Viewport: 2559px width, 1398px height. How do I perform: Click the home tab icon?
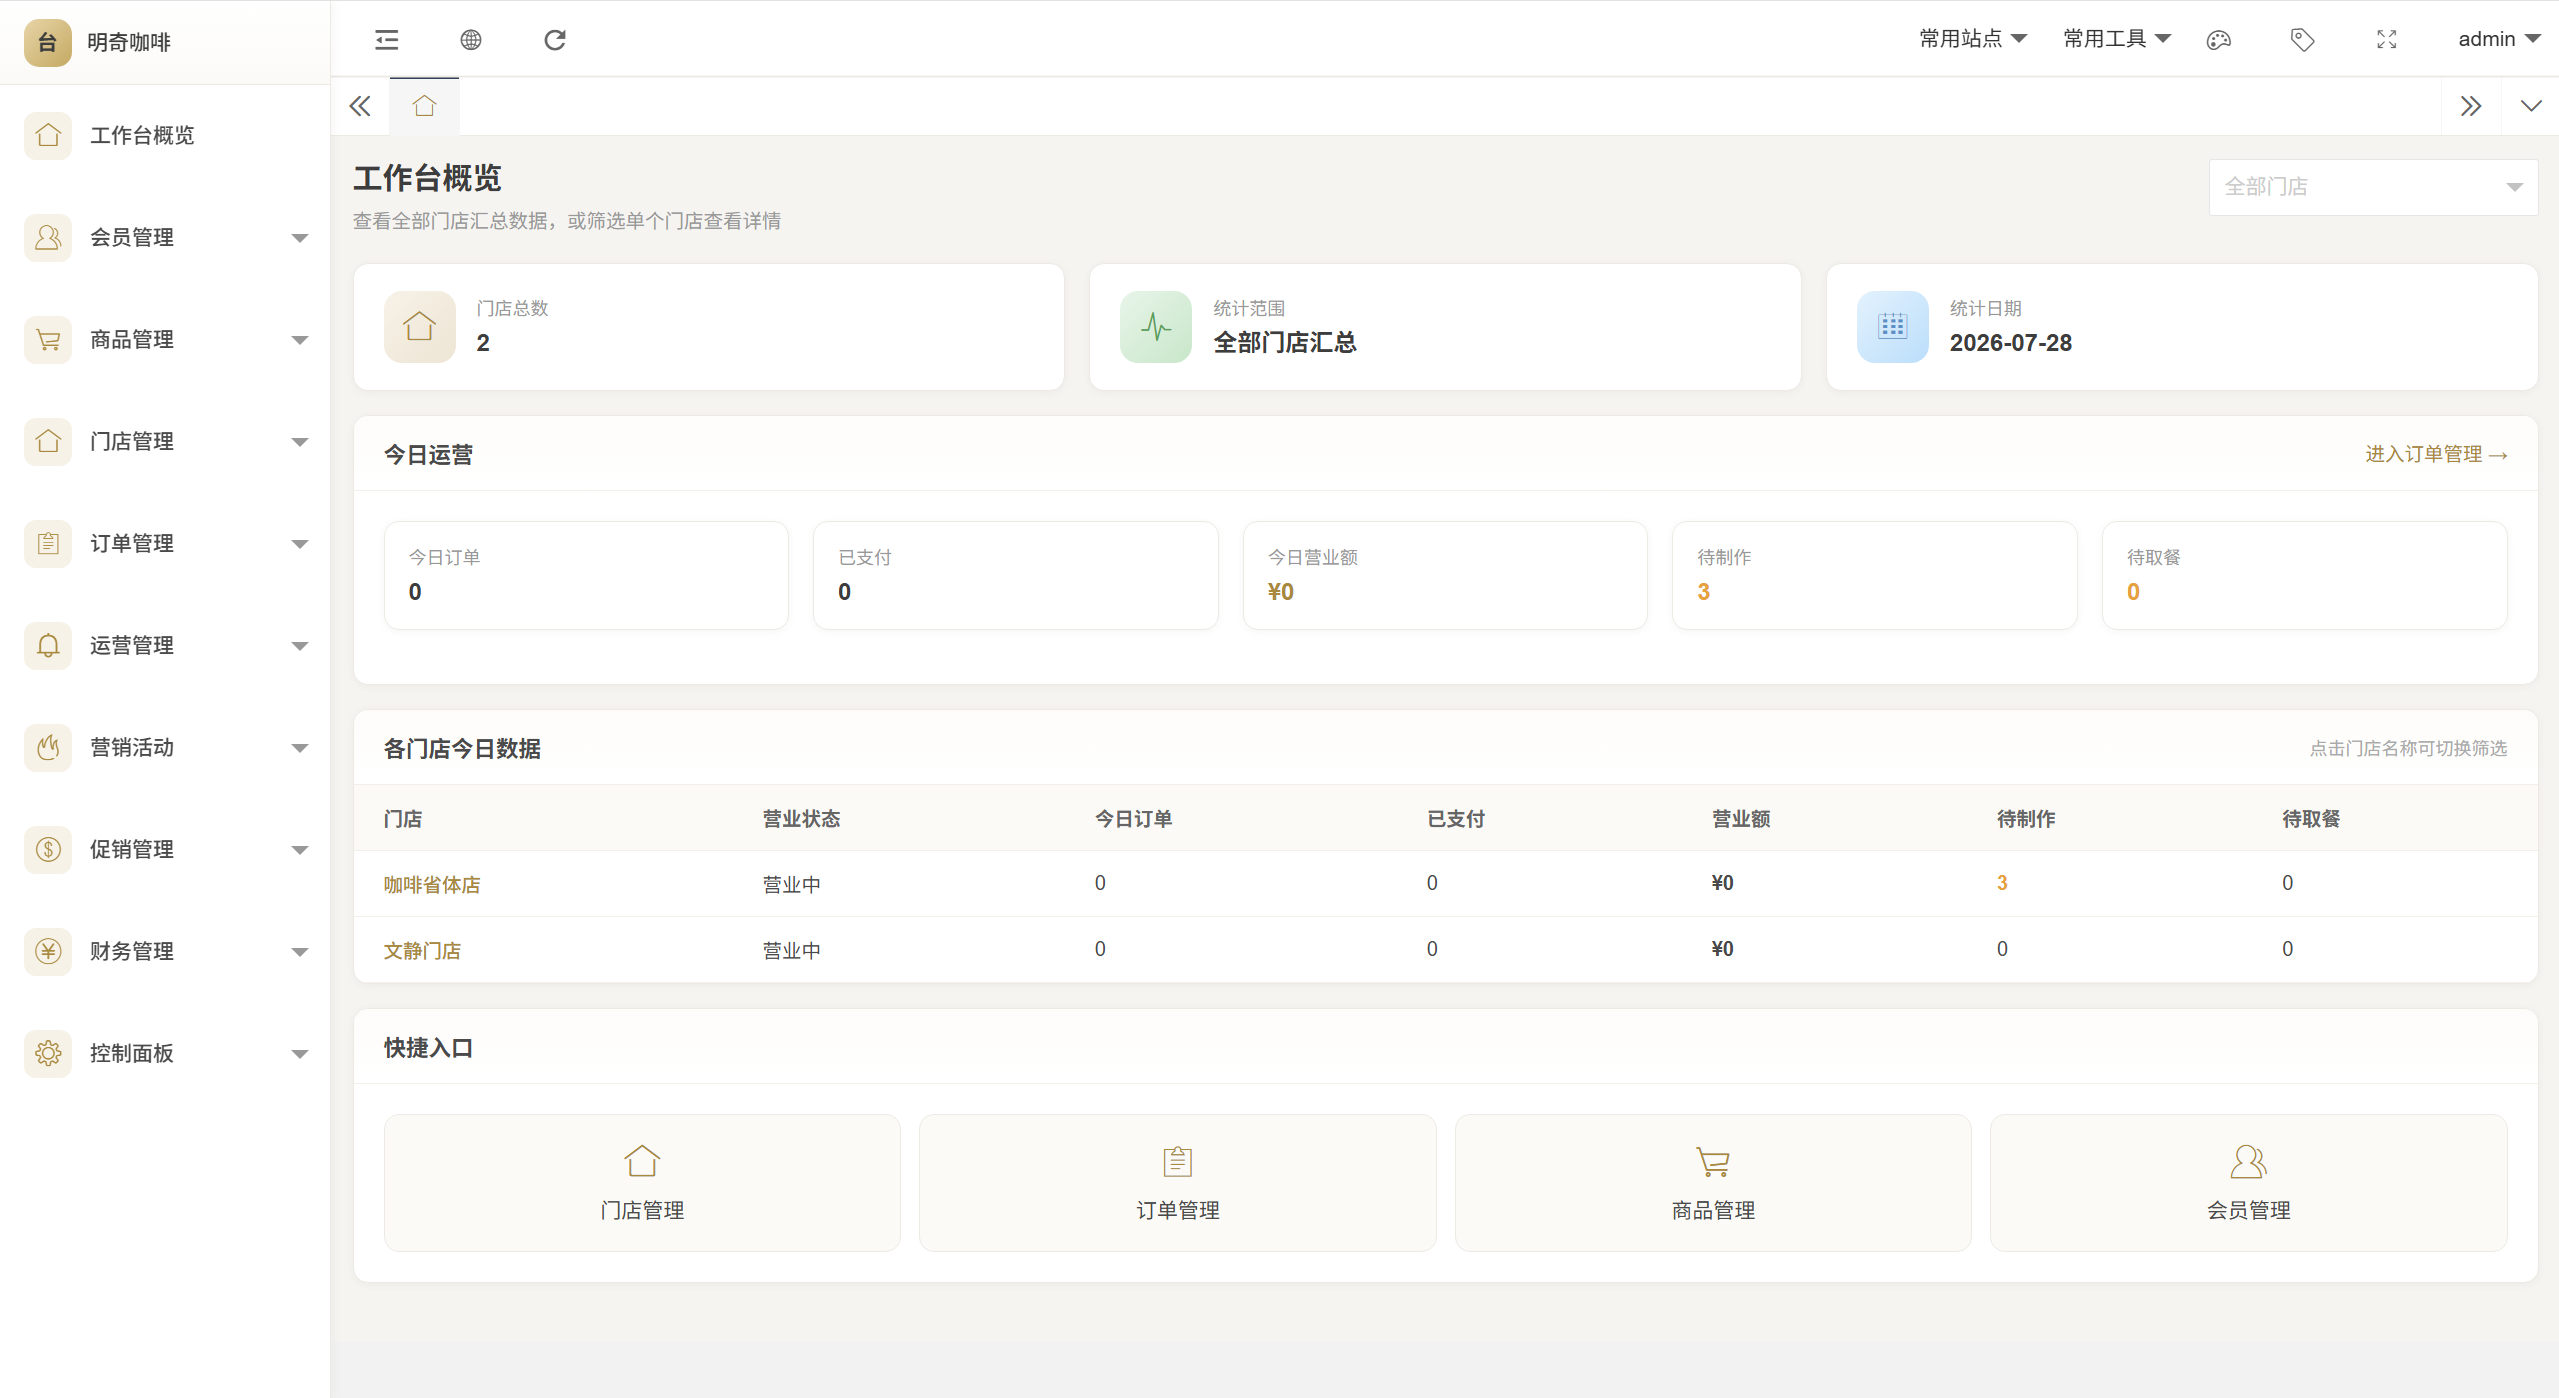pos(424,106)
